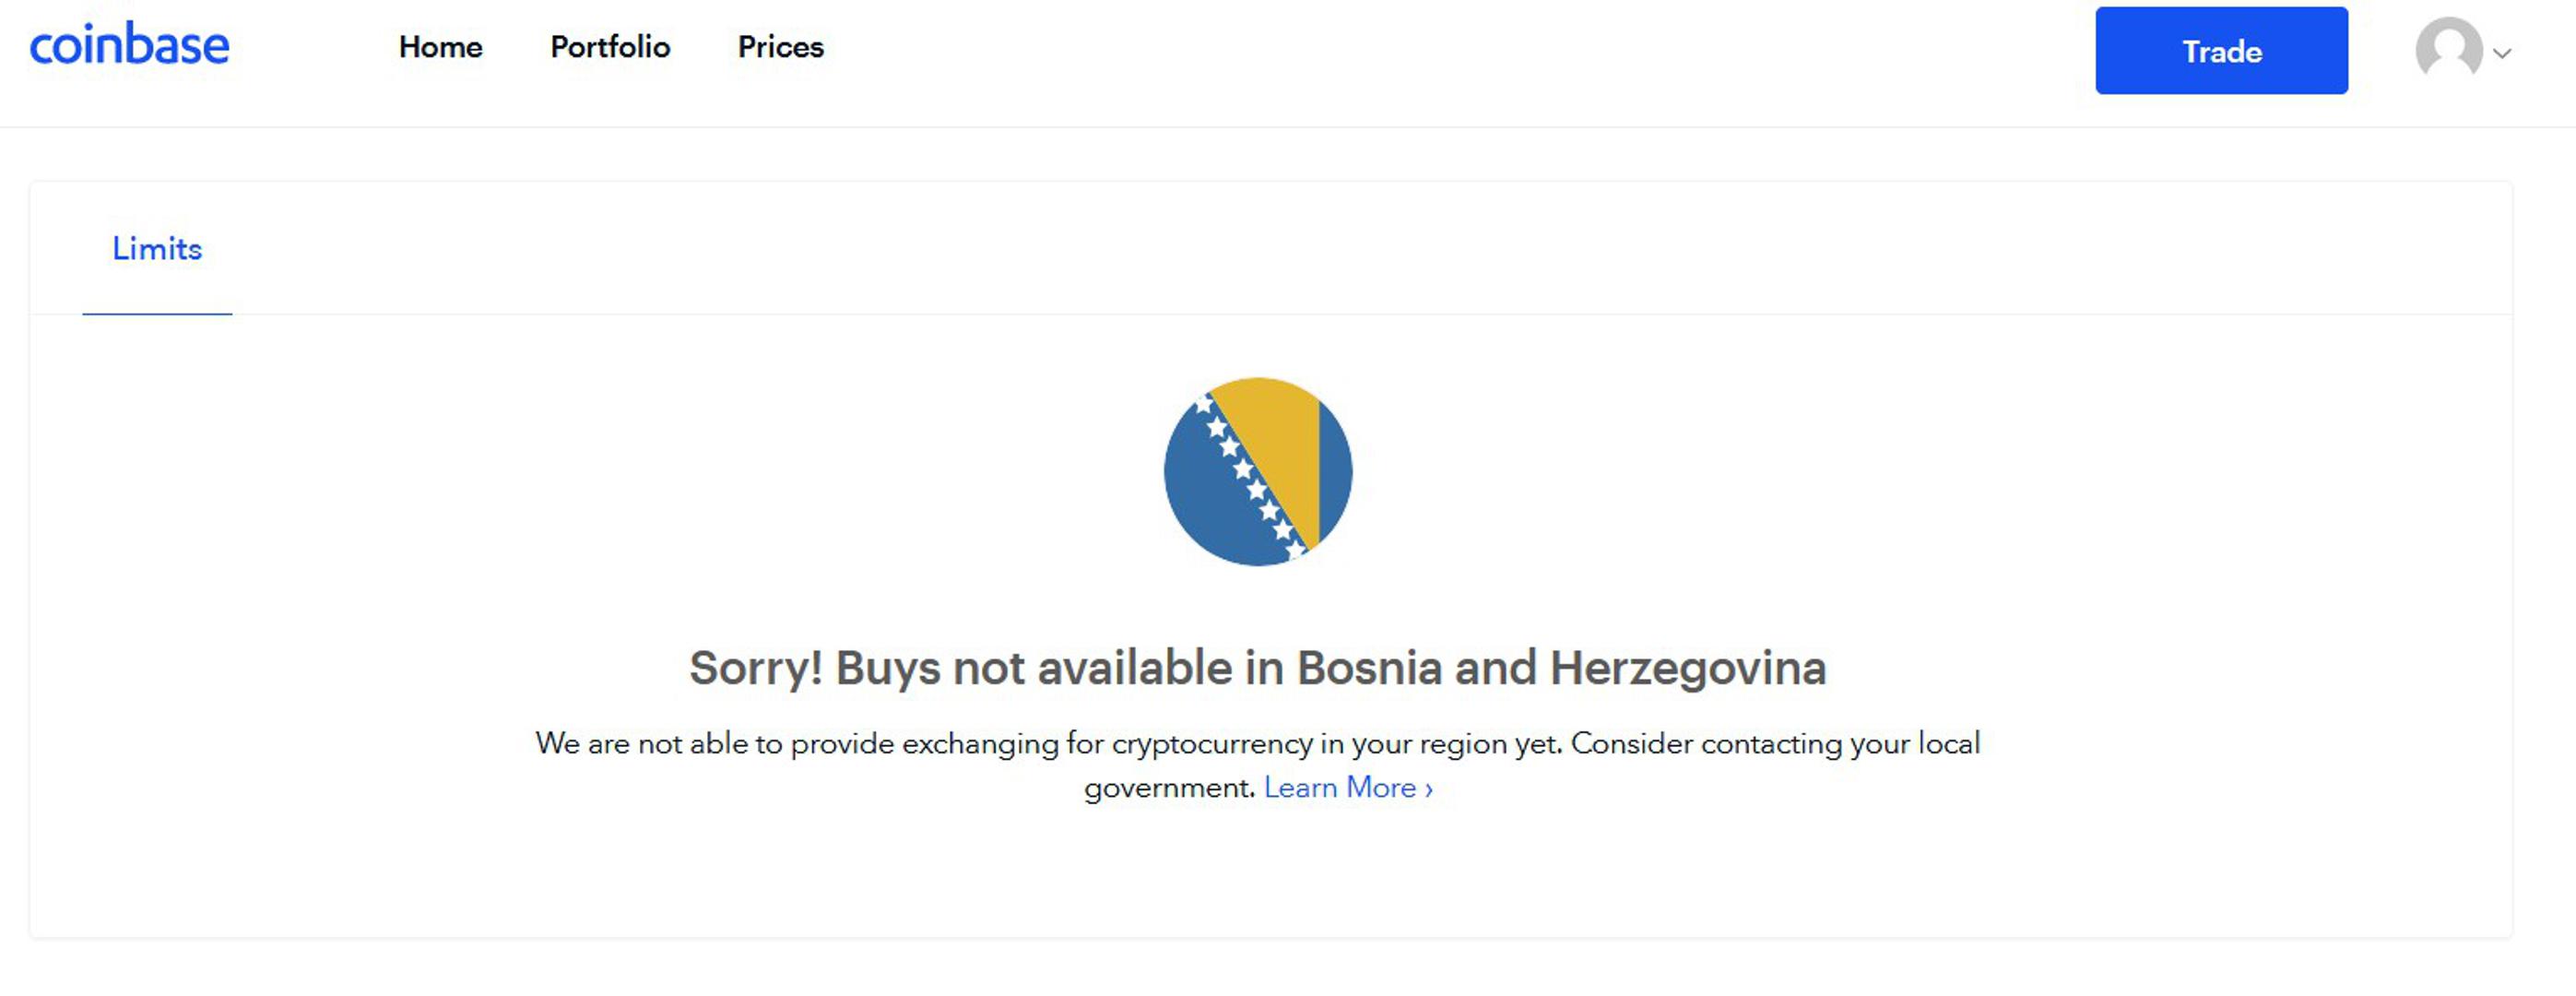This screenshot has width=2576, height=996.
Task: Follow the Learn More link
Action: coord(1339,788)
